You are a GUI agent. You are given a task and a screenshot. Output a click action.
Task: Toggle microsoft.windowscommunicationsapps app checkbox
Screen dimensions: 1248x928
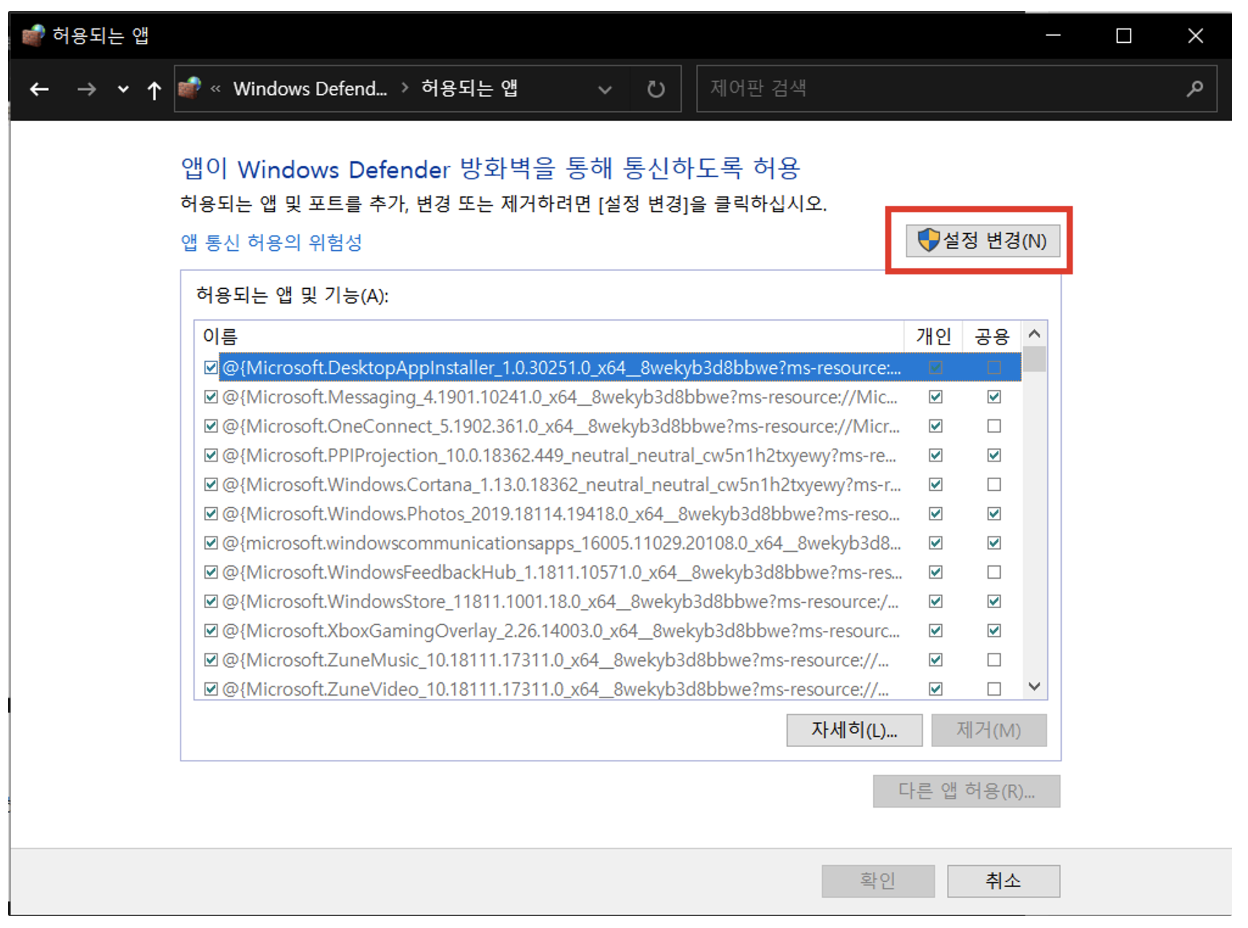click(x=210, y=543)
